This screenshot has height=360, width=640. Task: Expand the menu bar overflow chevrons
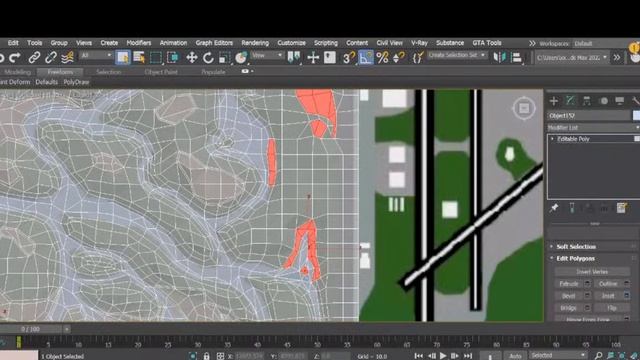[532, 43]
